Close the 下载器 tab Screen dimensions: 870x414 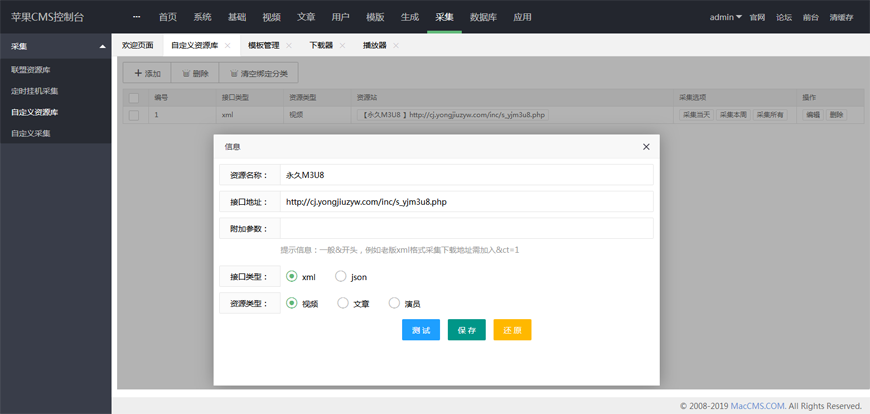click(342, 46)
